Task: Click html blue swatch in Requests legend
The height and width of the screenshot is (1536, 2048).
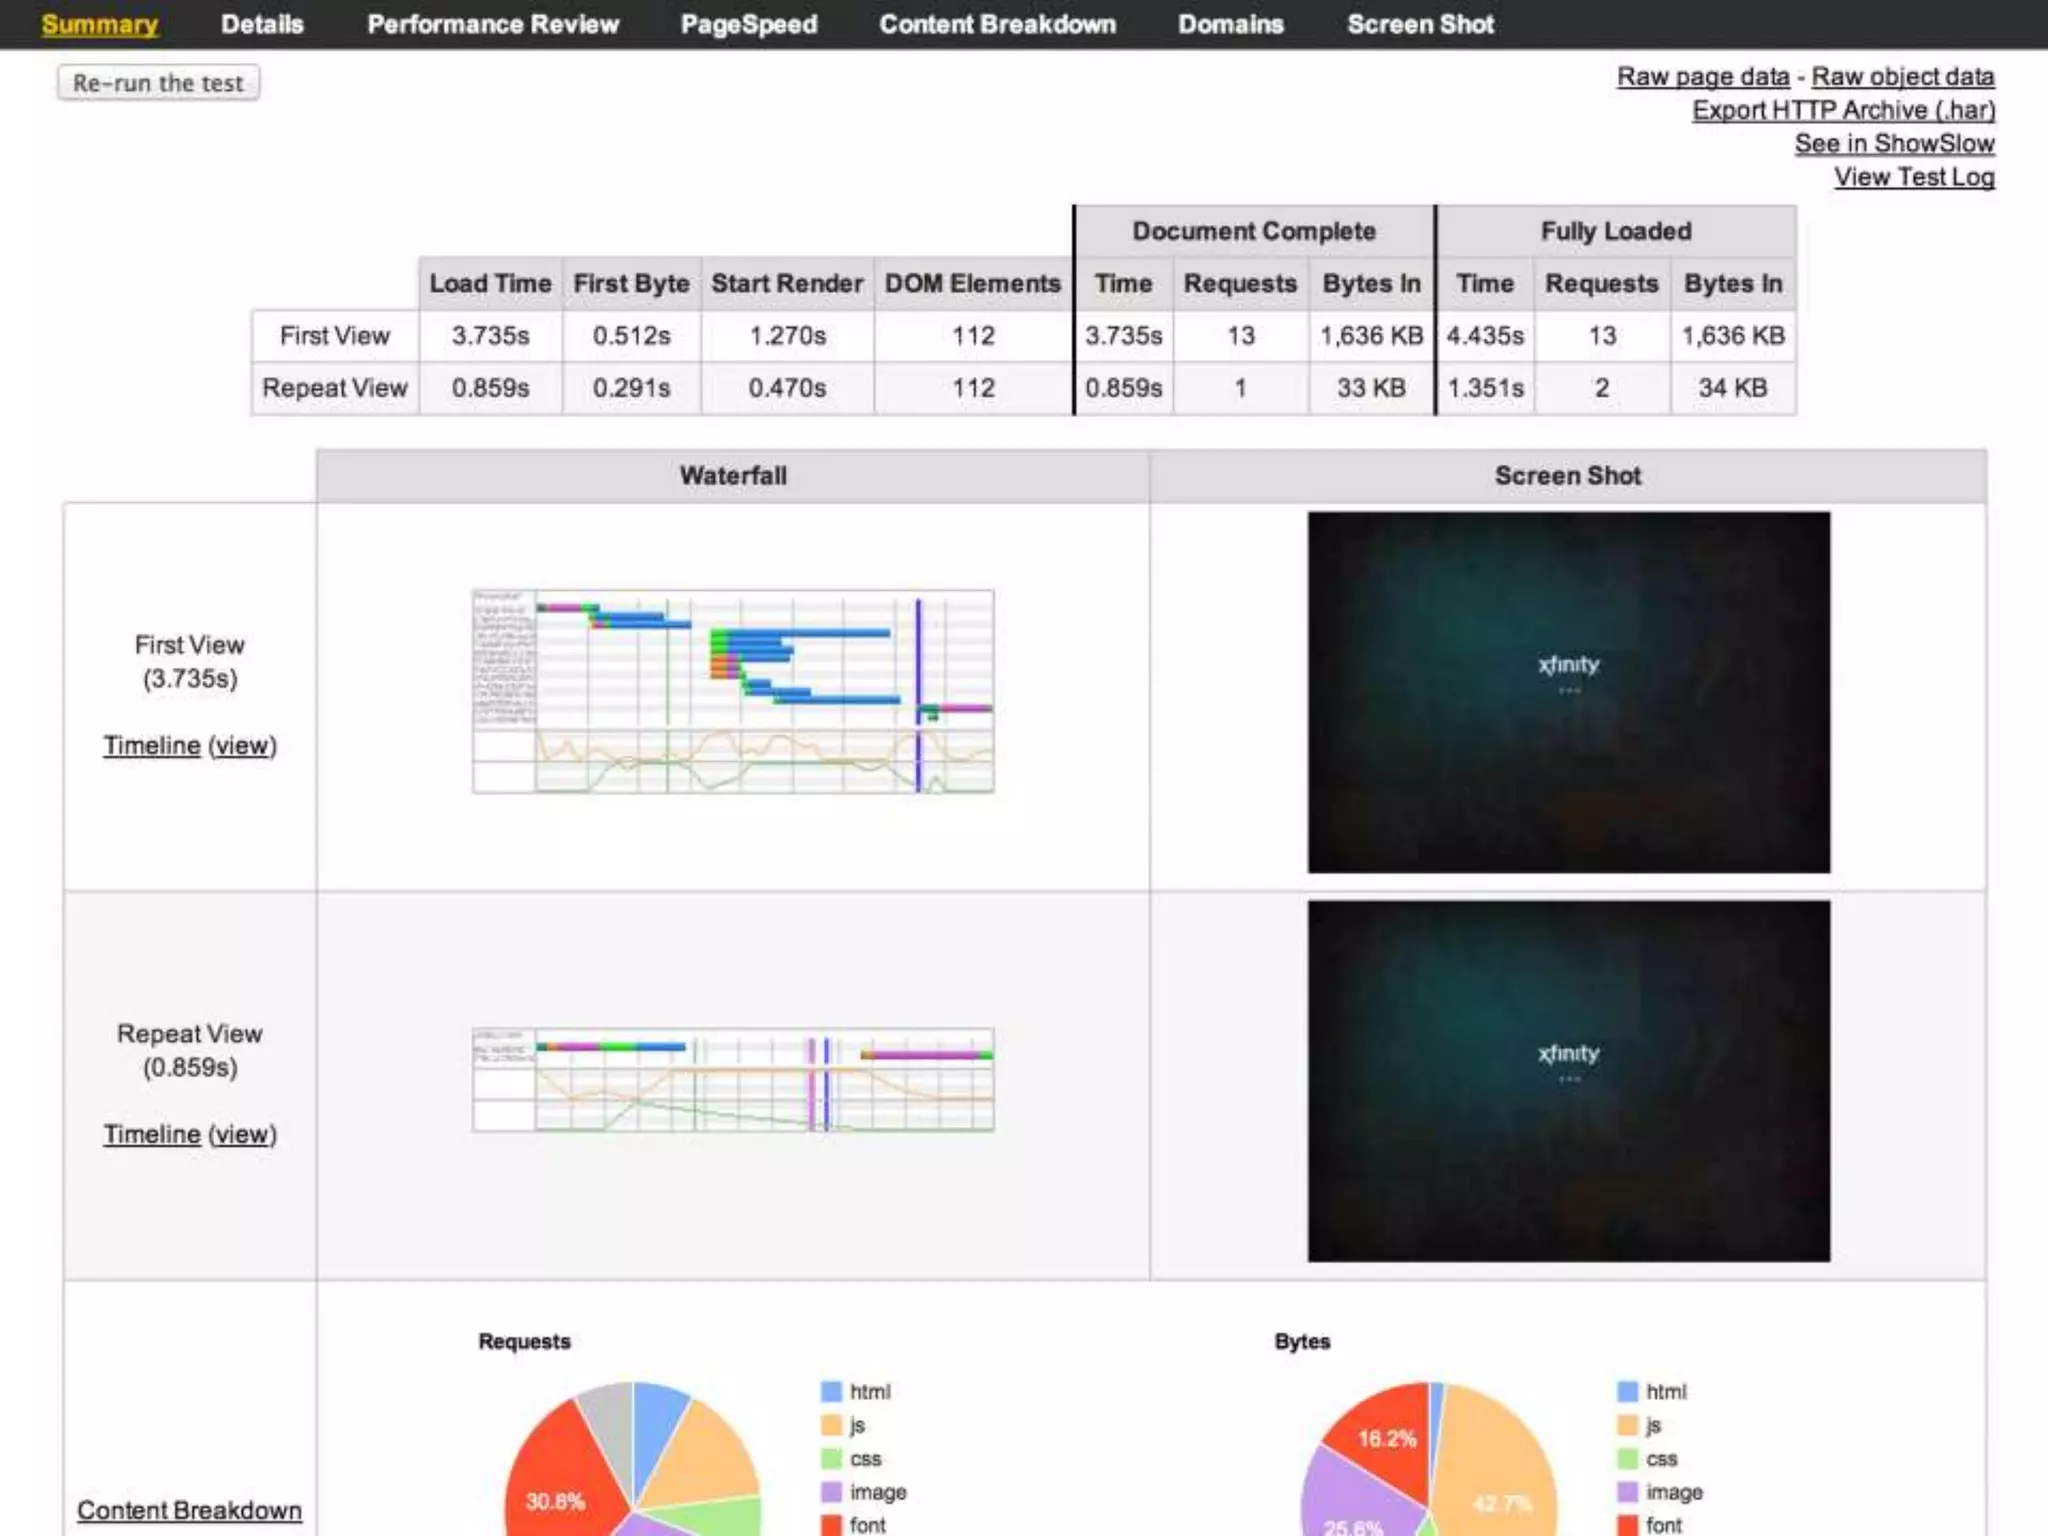Action: click(x=831, y=1392)
